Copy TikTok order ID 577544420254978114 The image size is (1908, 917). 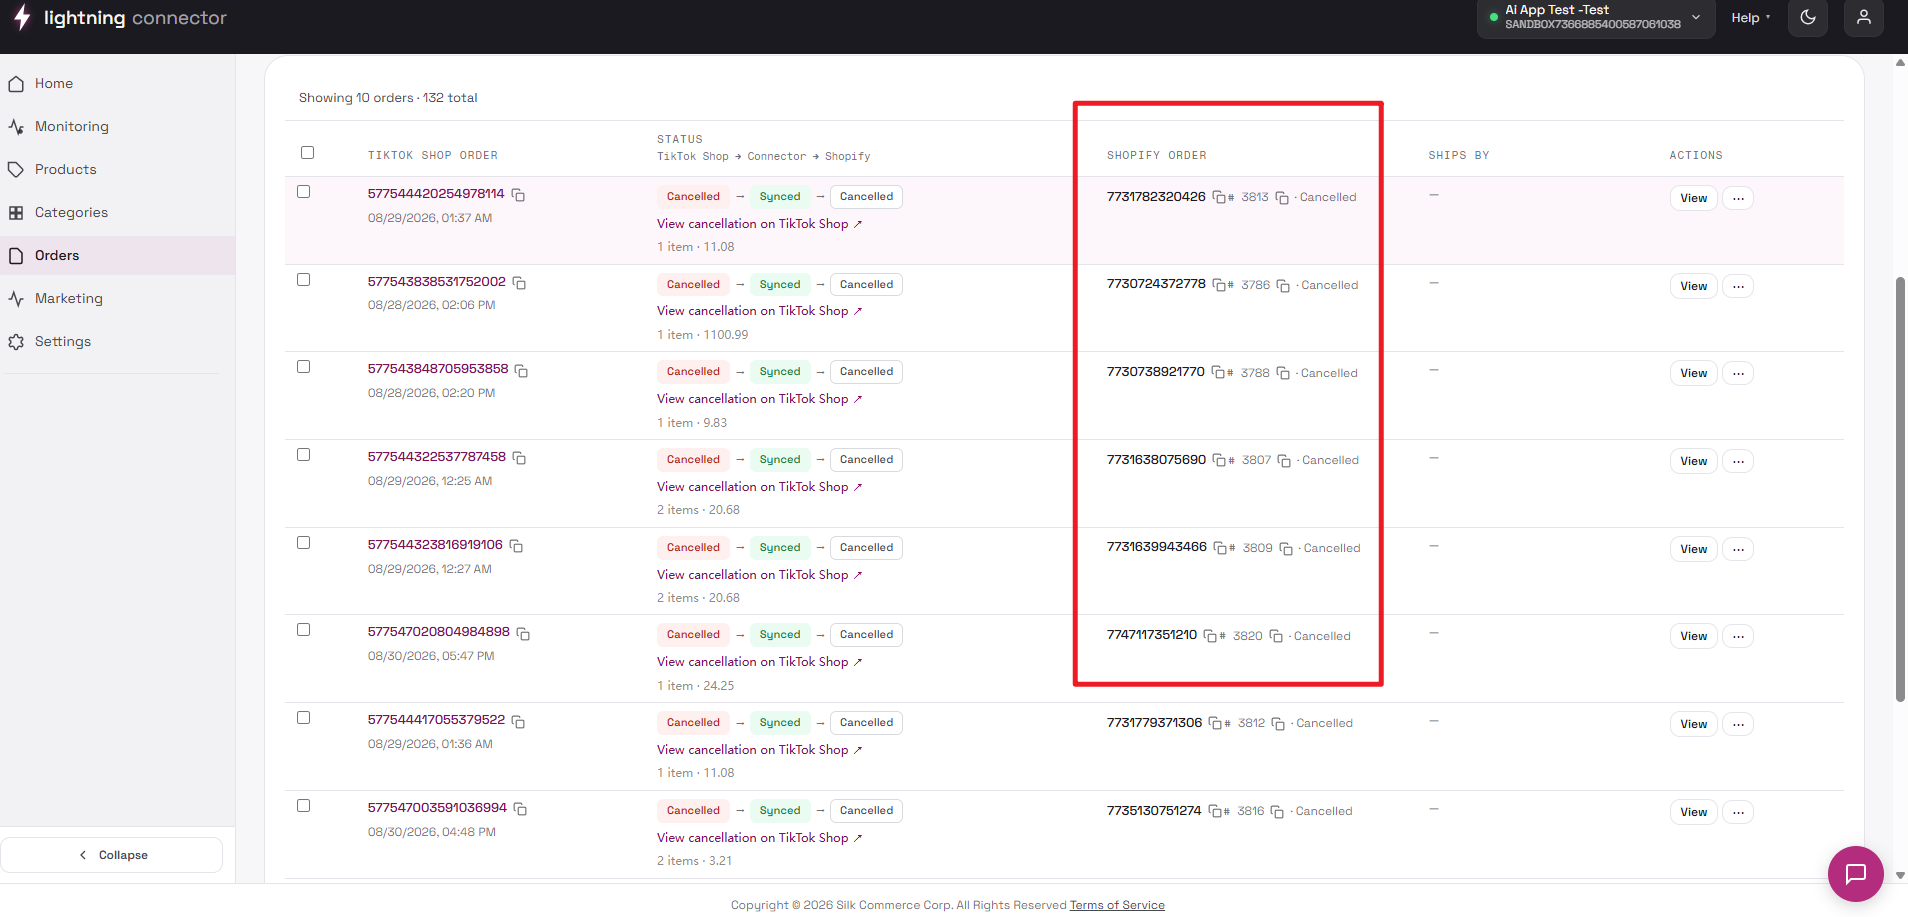(x=519, y=195)
